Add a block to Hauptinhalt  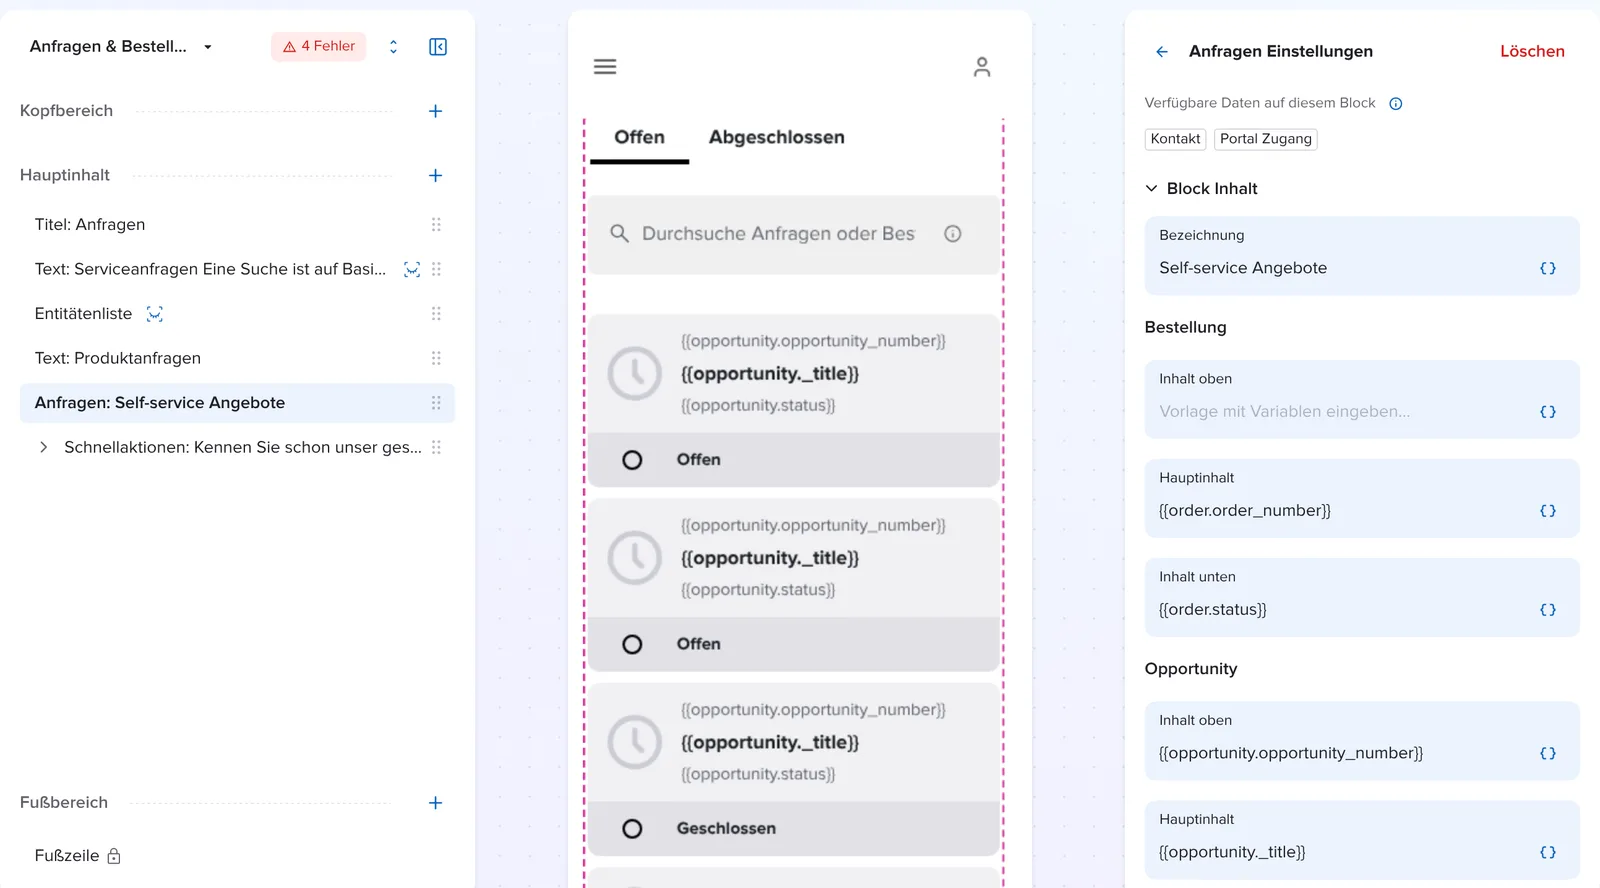tap(435, 176)
